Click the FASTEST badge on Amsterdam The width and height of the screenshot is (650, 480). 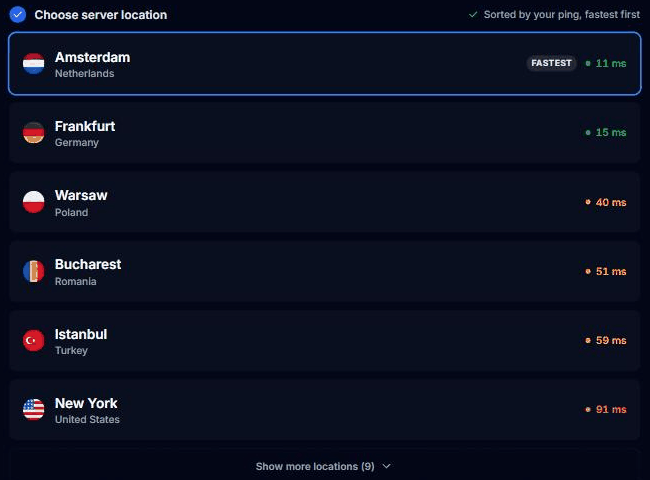tap(551, 63)
